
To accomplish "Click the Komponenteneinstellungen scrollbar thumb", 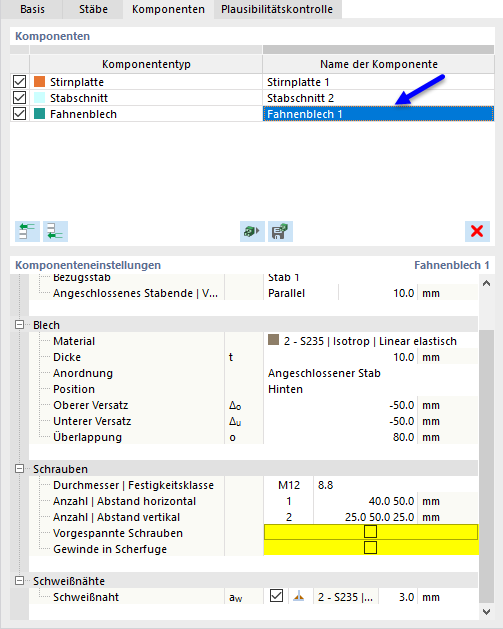I will point(487,467).
